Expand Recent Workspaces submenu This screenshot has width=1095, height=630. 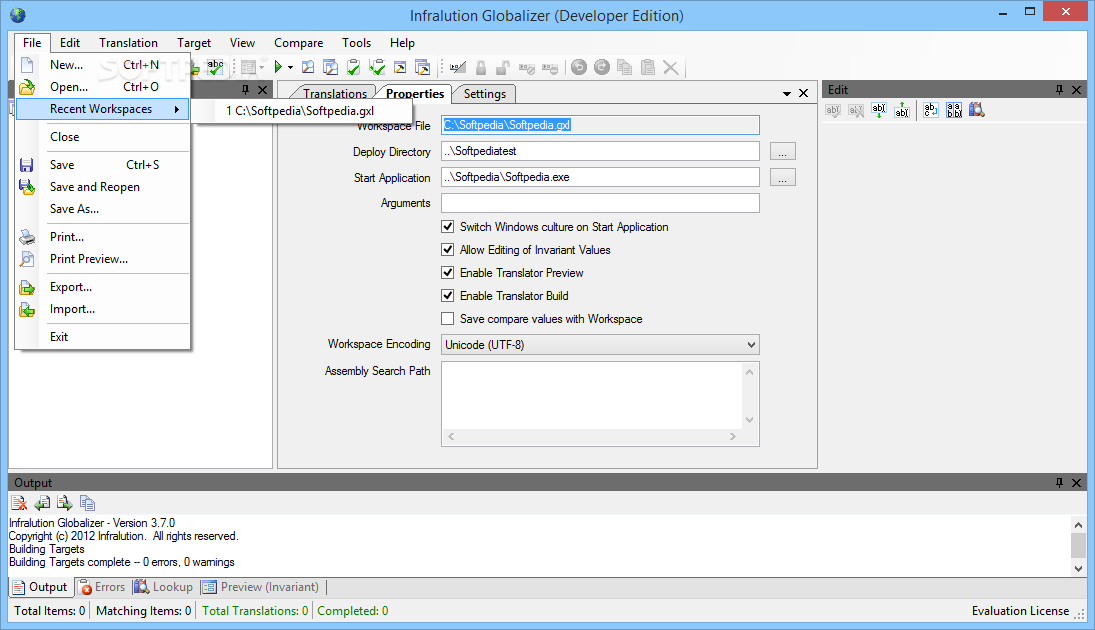tap(103, 109)
